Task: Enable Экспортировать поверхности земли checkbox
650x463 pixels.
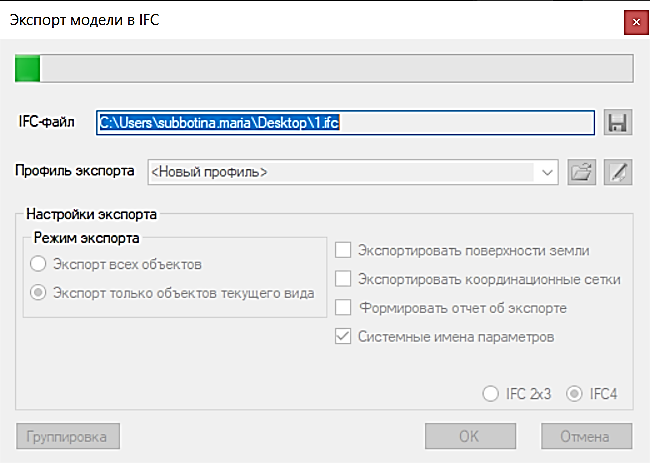Action: (x=343, y=250)
